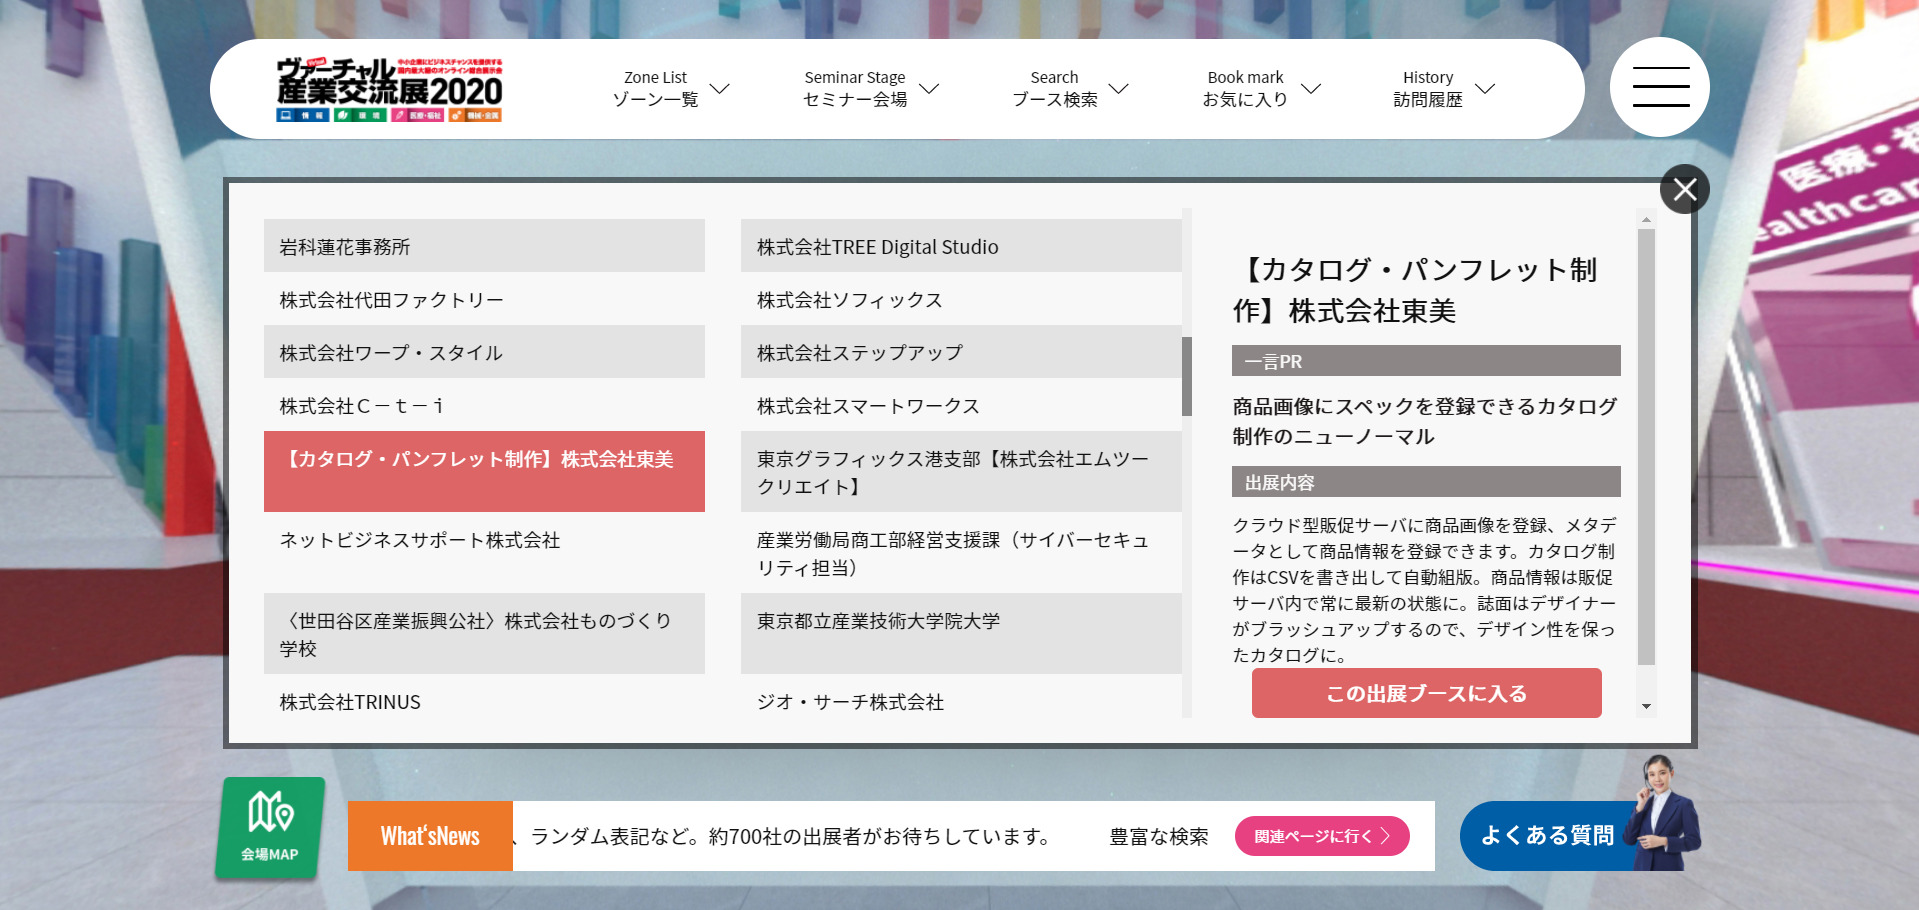Select 株式会社ものづくり学校 entry
The height and width of the screenshot is (910, 1919).
pyautogui.click(x=484, y=633)
